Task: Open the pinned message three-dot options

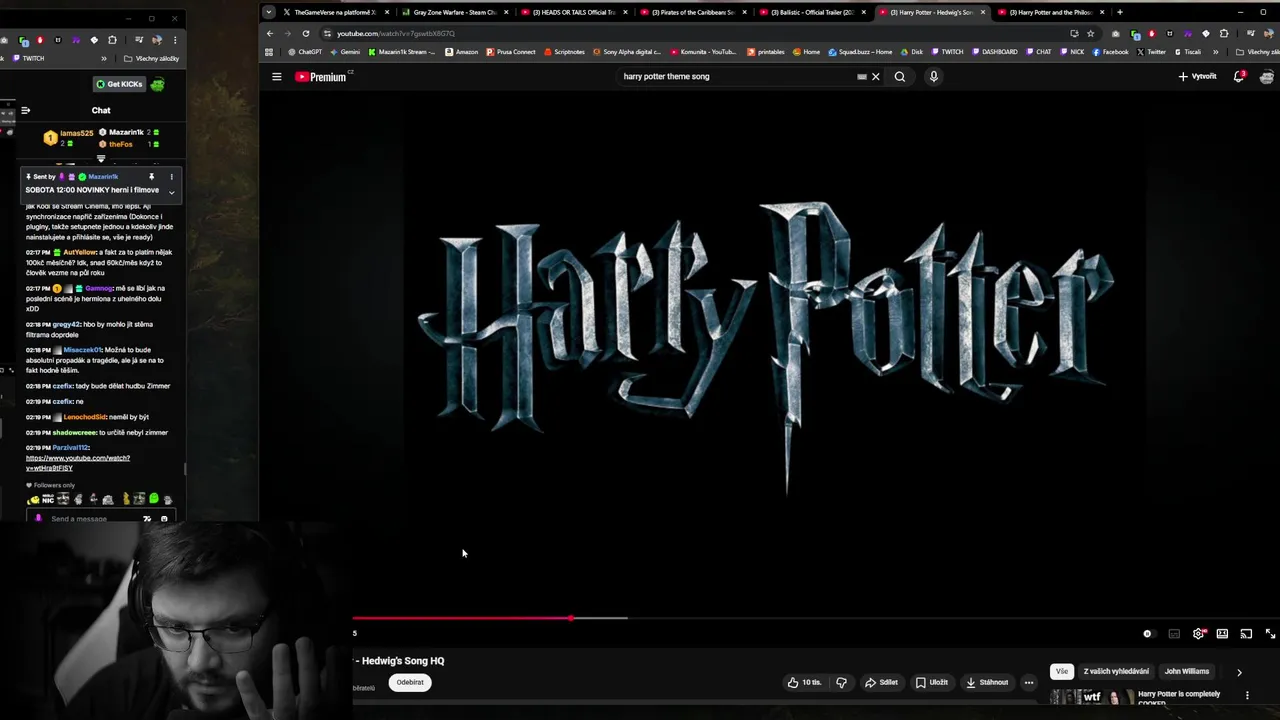Action: (171, 177)
